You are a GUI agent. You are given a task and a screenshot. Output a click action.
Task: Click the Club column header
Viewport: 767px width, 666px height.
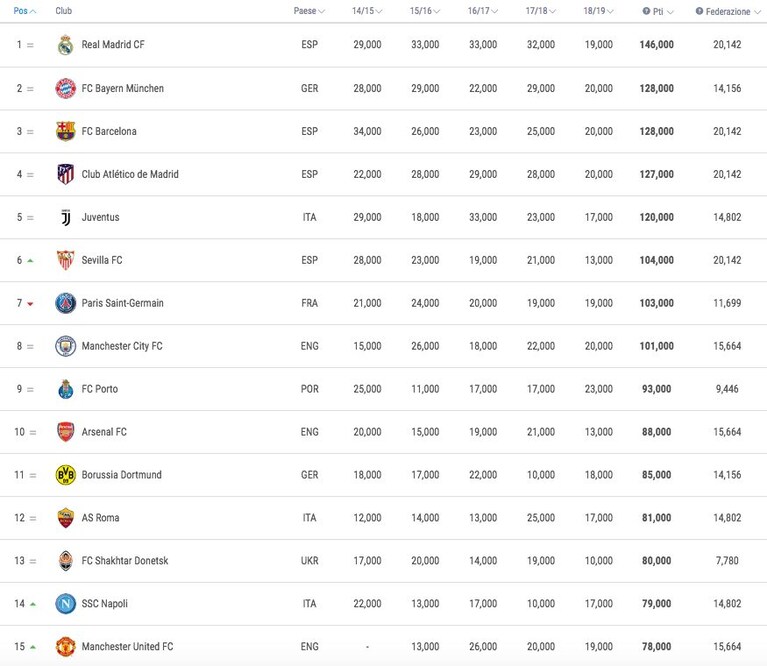tap(64, 11)
